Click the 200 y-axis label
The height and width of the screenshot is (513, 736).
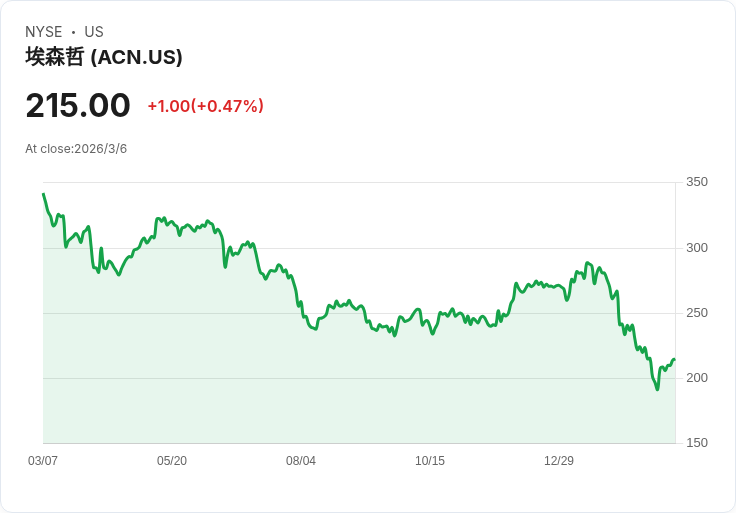697,378
